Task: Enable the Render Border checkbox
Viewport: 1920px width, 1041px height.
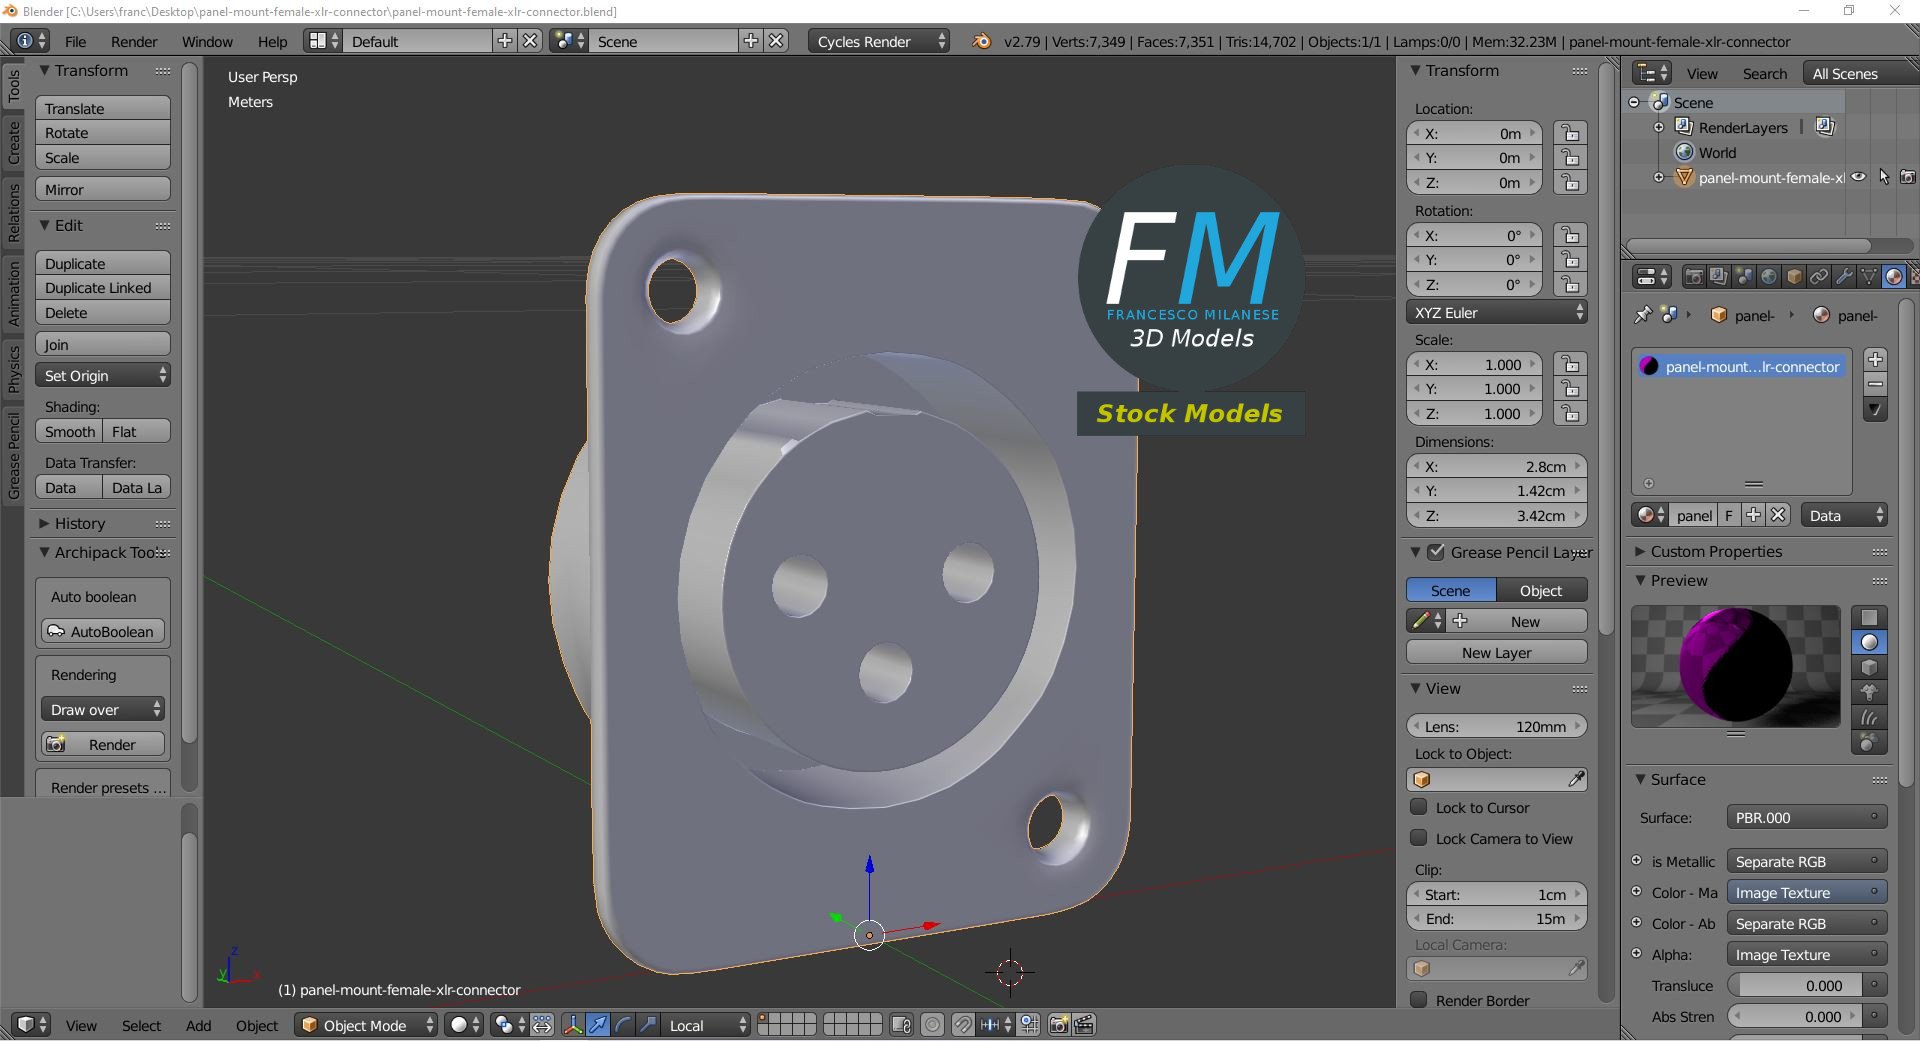Action: click(1418, 1000)
